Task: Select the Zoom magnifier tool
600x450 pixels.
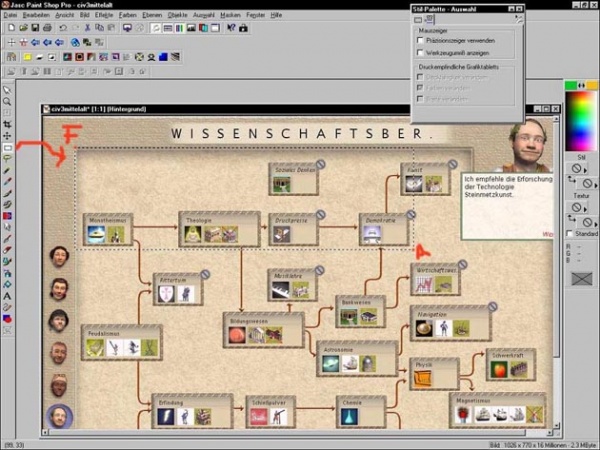Action: tap(7, 101)
